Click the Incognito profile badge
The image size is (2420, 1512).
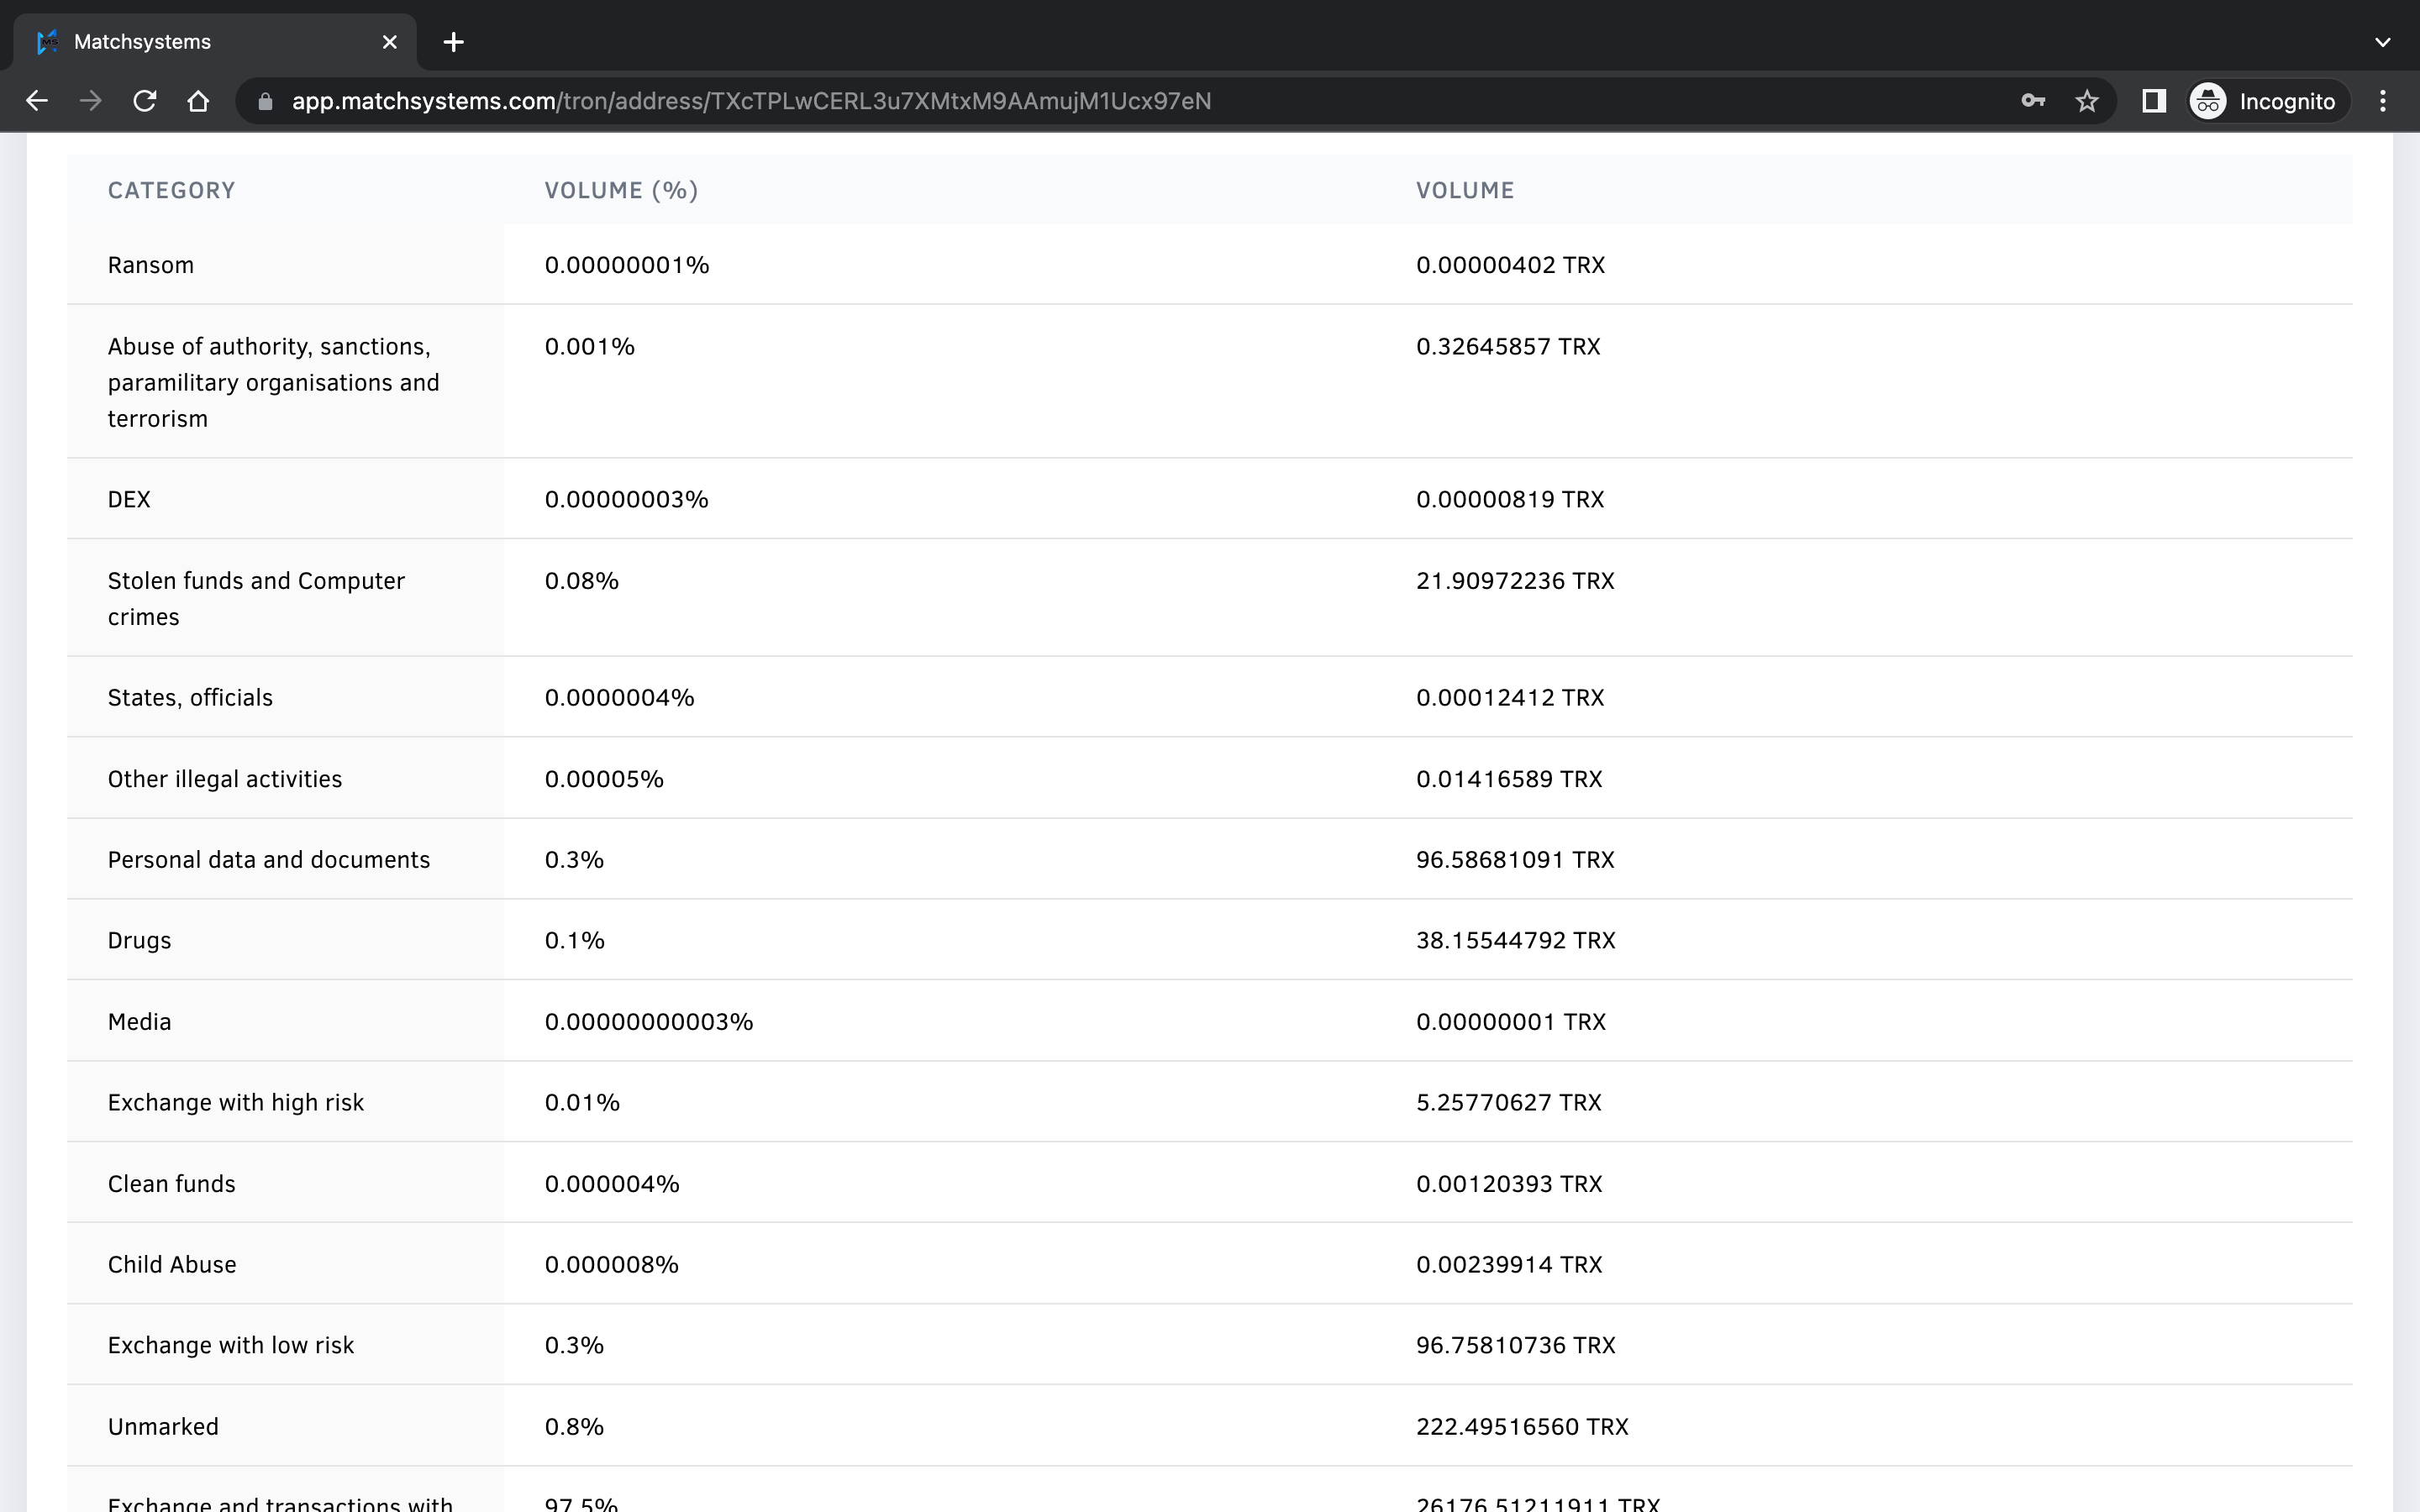click(x=2264, y=100)
